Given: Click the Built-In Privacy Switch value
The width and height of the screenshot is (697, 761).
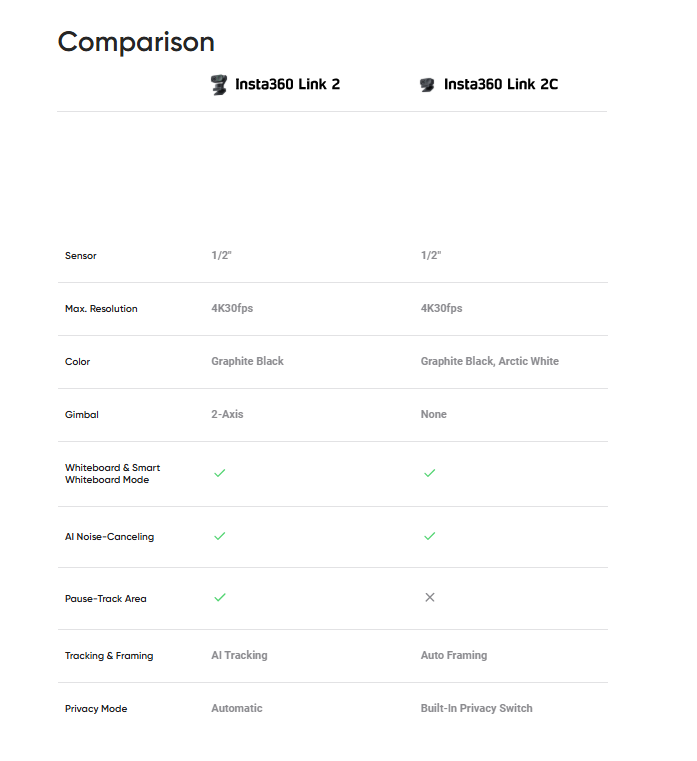Looking at the screenshot, I should coord(476,708).
